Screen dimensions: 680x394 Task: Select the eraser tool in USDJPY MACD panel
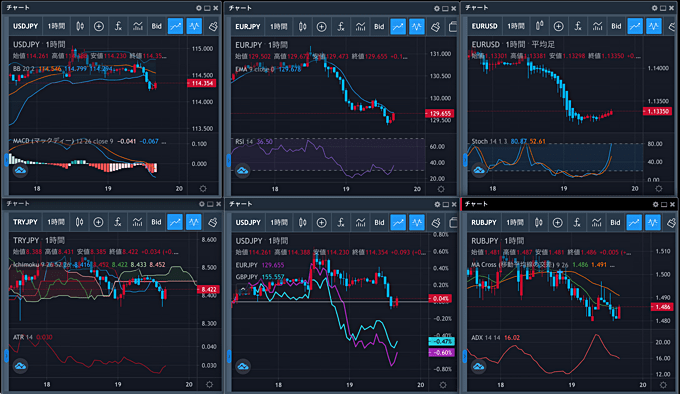pyautogui.click(x=212, y=26)
